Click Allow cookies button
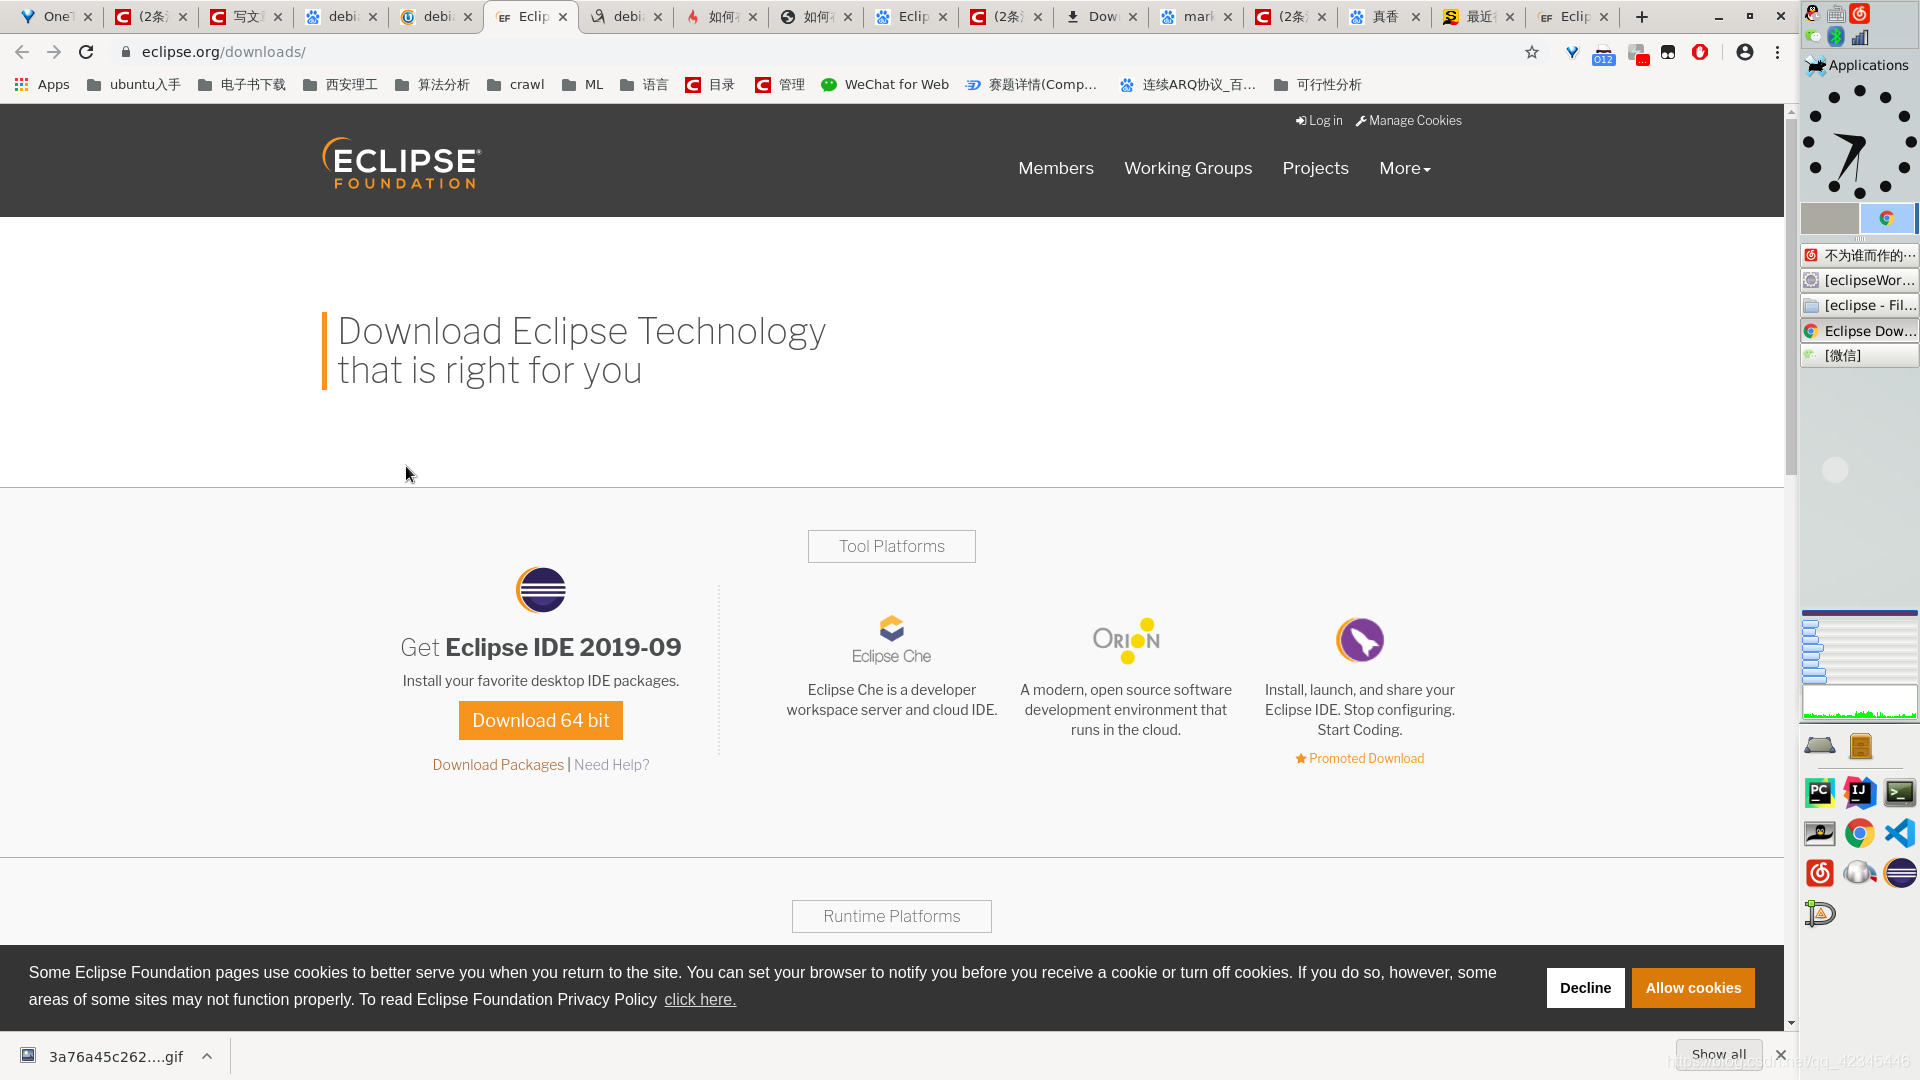The width and height of the screenshot is (1920, 1080). (1693, 988)
